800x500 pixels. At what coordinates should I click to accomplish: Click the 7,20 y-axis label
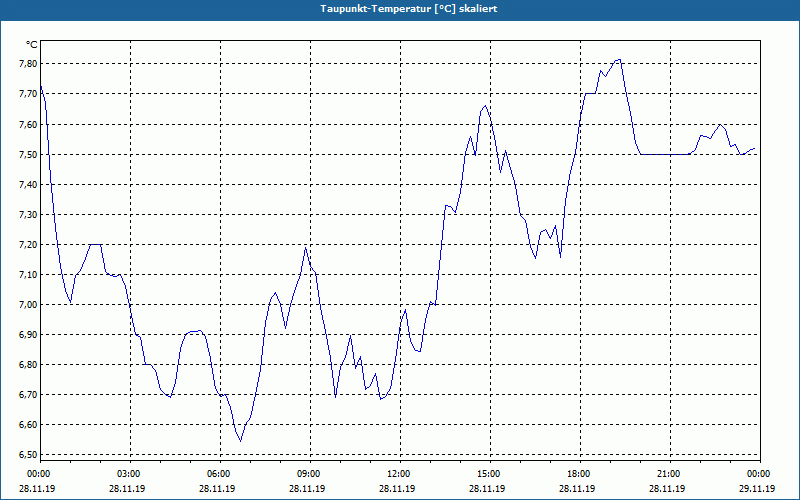tap(29, 244)
